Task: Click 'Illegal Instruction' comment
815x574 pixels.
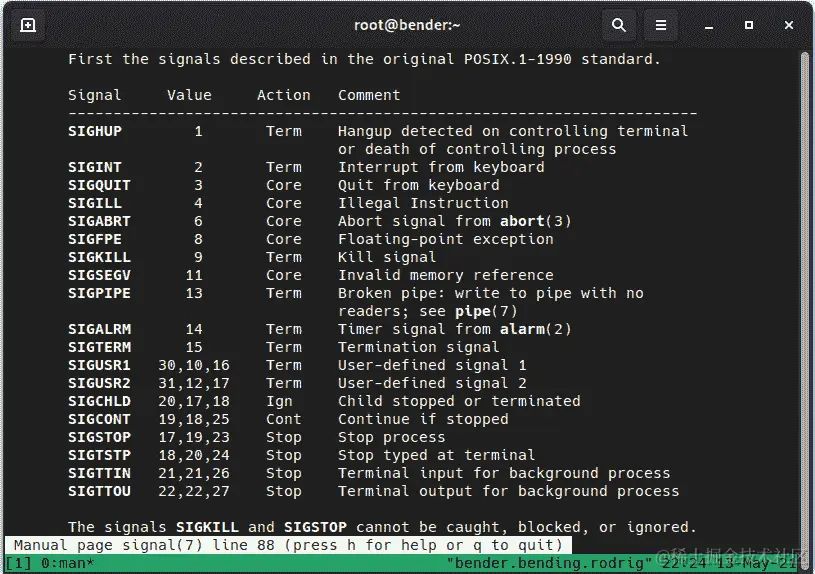Action: (423, 203)
